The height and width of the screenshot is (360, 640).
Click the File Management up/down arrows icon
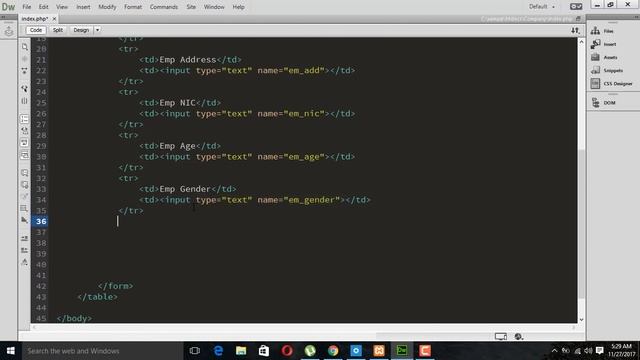(575, 30)
